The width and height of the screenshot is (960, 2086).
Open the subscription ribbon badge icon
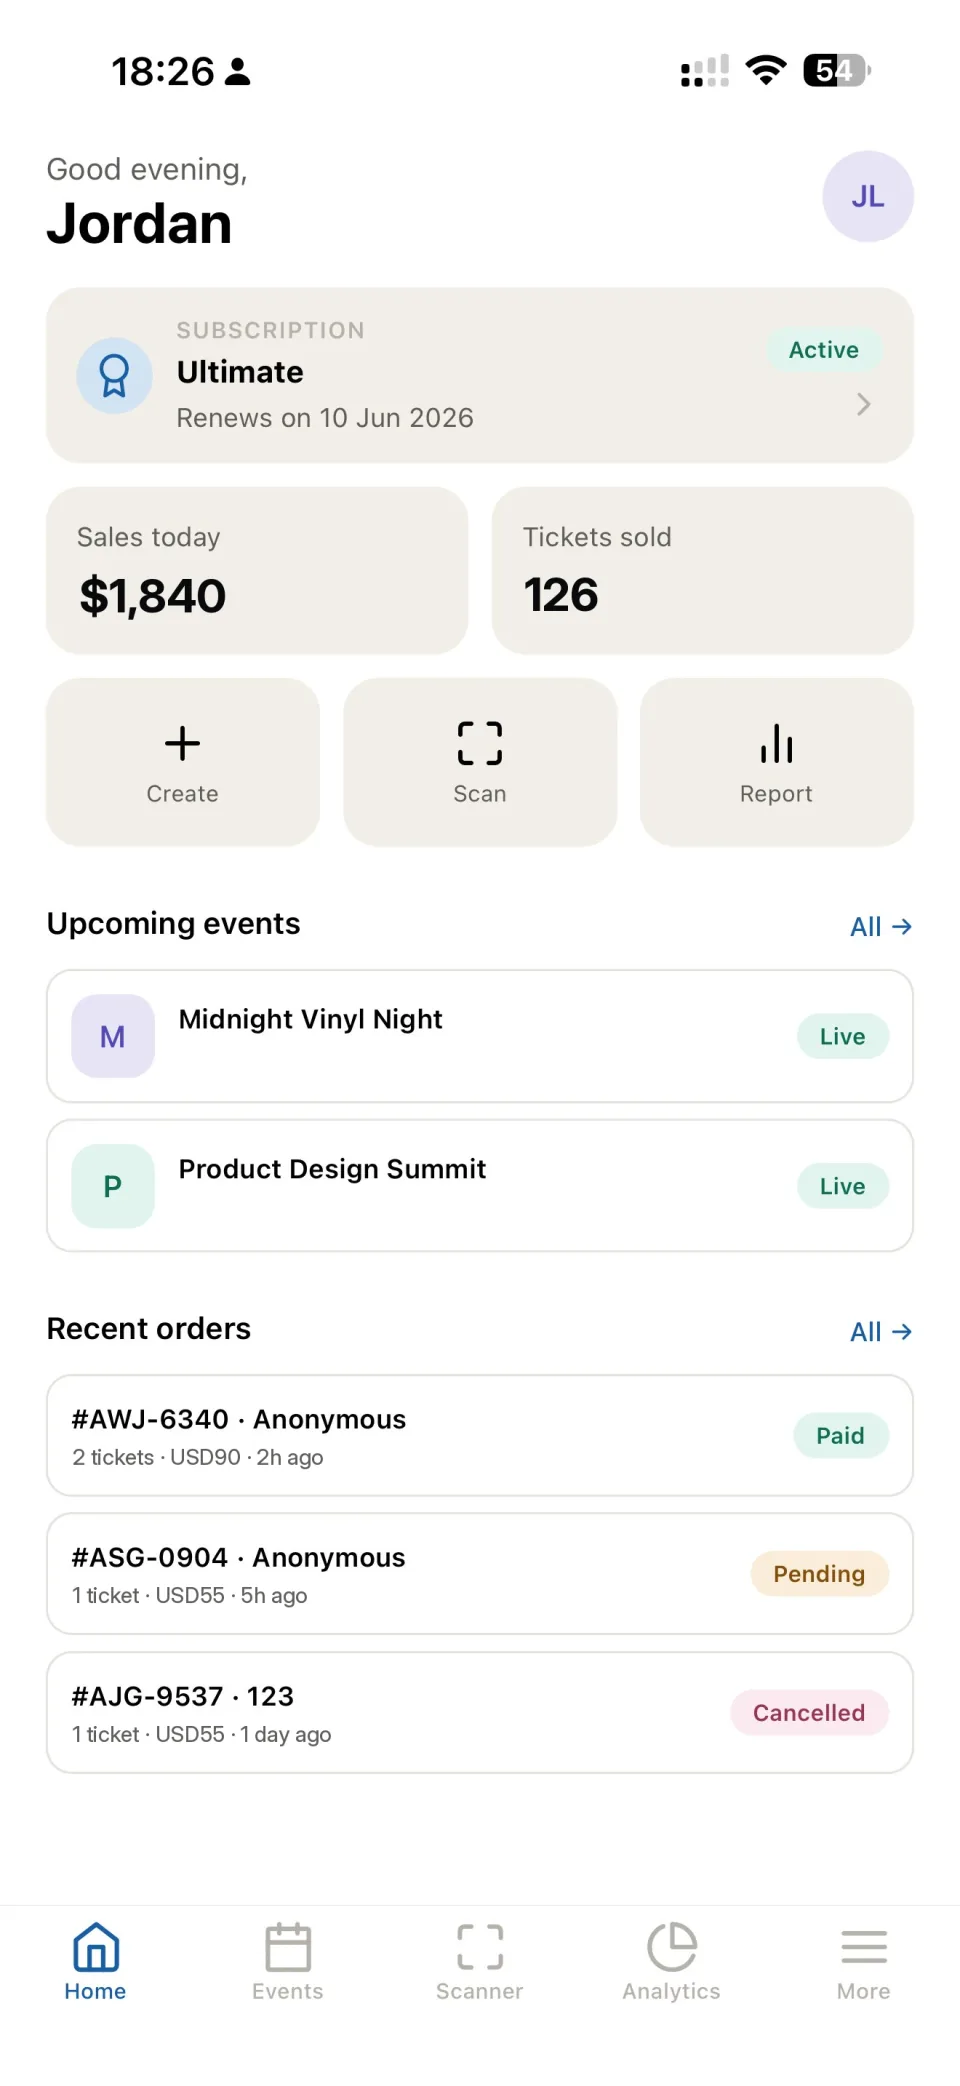(115, 376)
